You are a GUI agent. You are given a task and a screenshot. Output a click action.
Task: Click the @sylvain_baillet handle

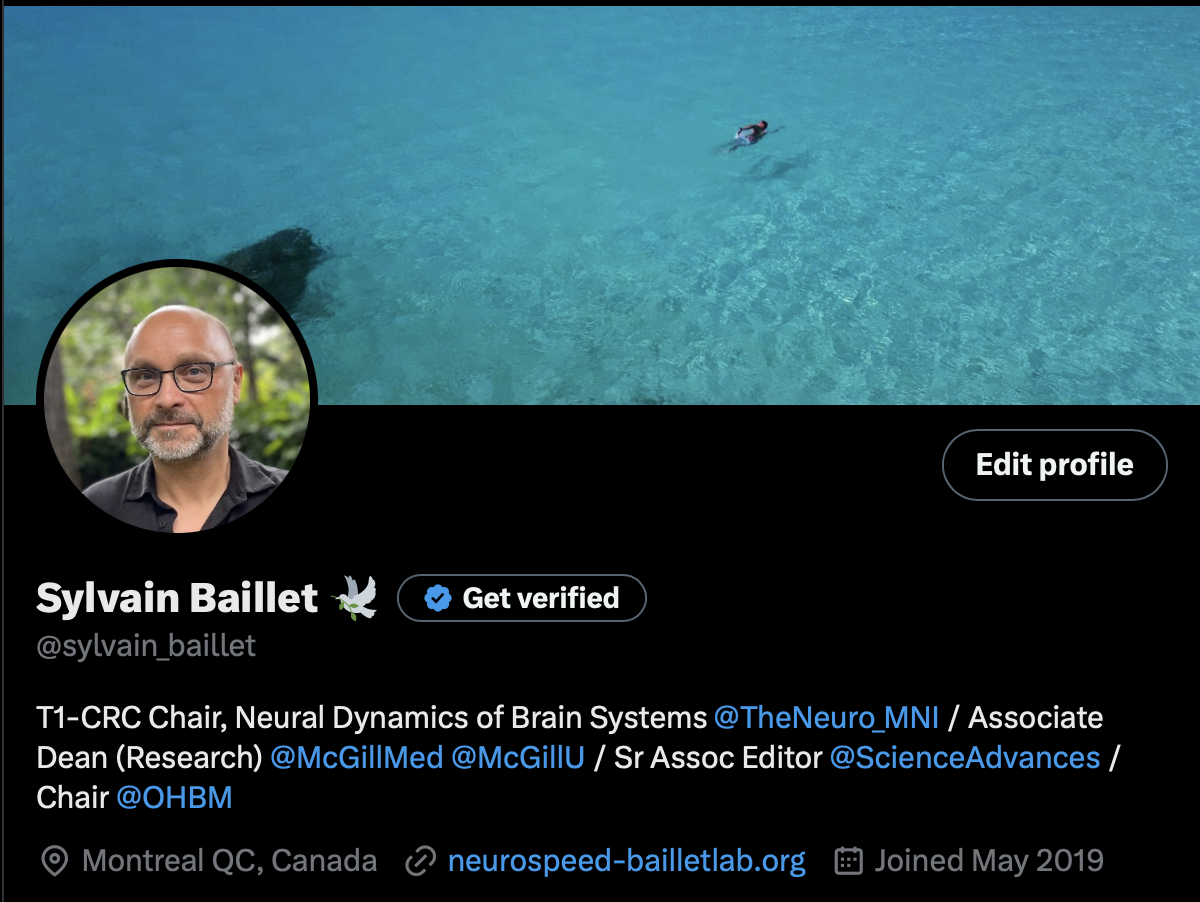pos(146,647)
